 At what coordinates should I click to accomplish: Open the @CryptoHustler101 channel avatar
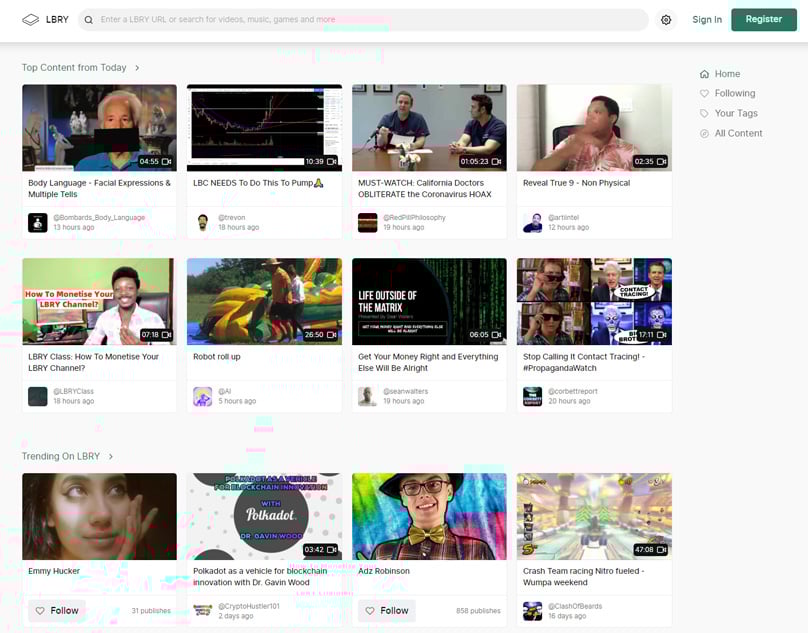click(x=203, y=611)
